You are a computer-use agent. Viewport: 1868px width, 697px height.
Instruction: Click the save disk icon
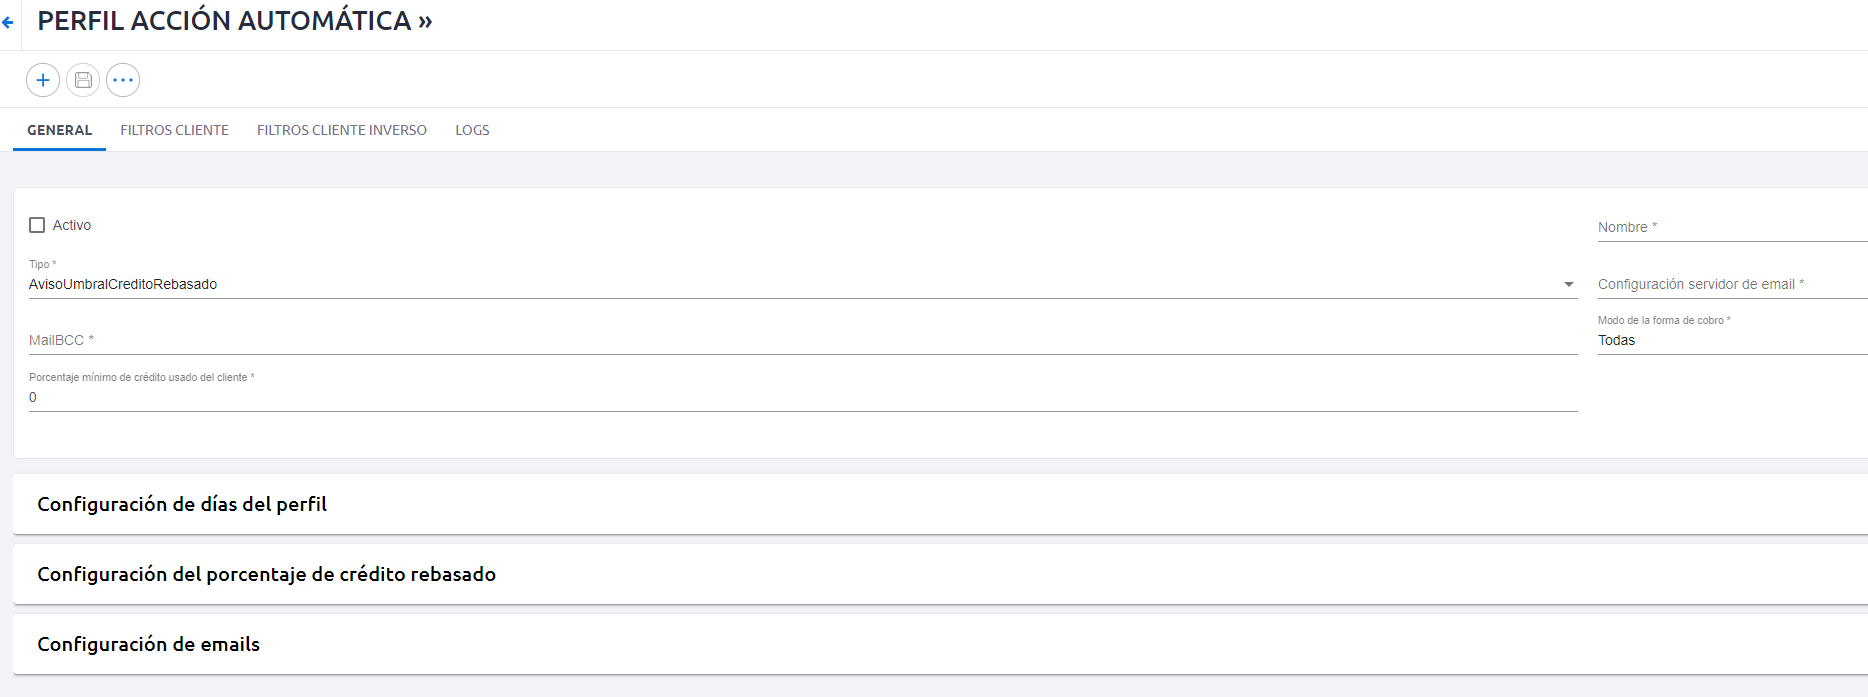click(x=83, y=80)
